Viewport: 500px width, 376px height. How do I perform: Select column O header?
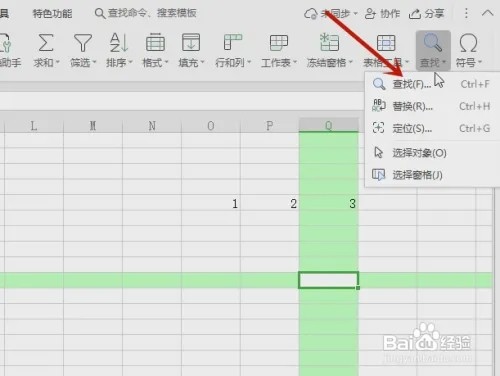point(211,126)
